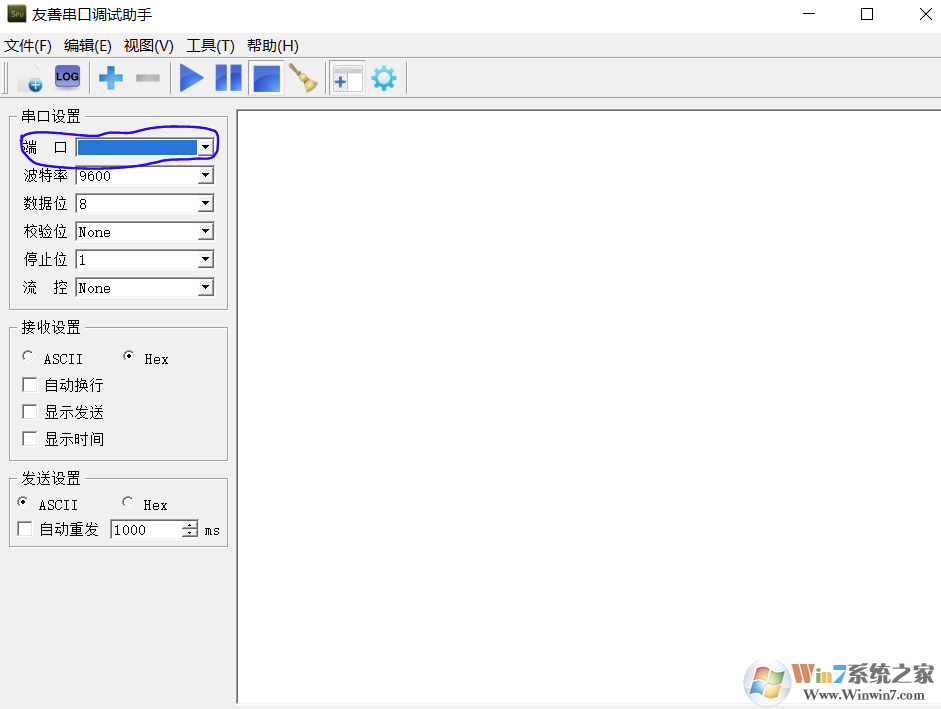This screenshot has width=941, height=709.
Task: Click the pause icon in toolbar
Action: [228, 78]
